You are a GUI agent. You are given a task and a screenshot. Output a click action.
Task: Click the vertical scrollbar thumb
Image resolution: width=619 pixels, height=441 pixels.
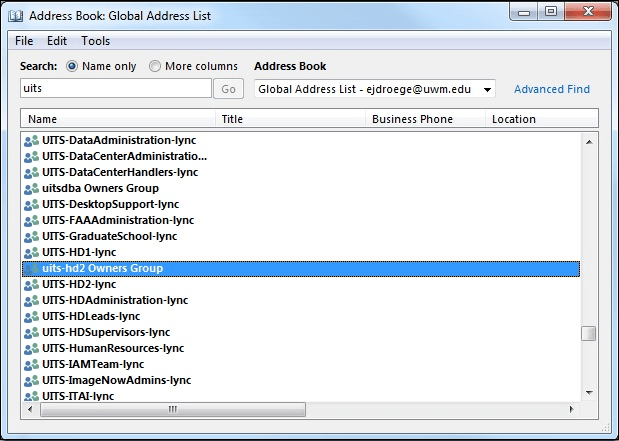pos(589,333)
